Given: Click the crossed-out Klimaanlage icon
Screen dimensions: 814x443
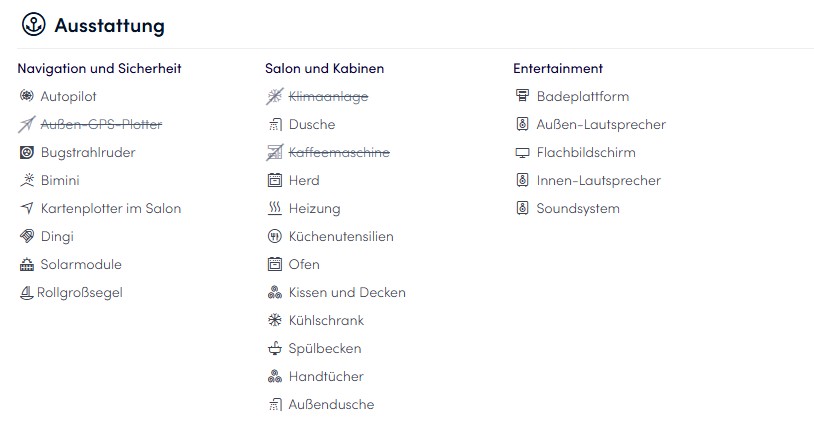Looking at the screenshot, I should pos(275,97).
